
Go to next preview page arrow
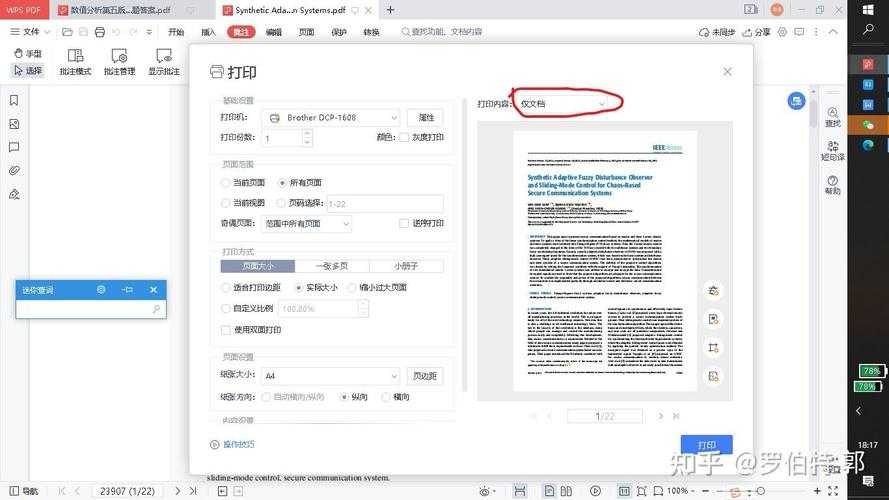coord(661,416)
